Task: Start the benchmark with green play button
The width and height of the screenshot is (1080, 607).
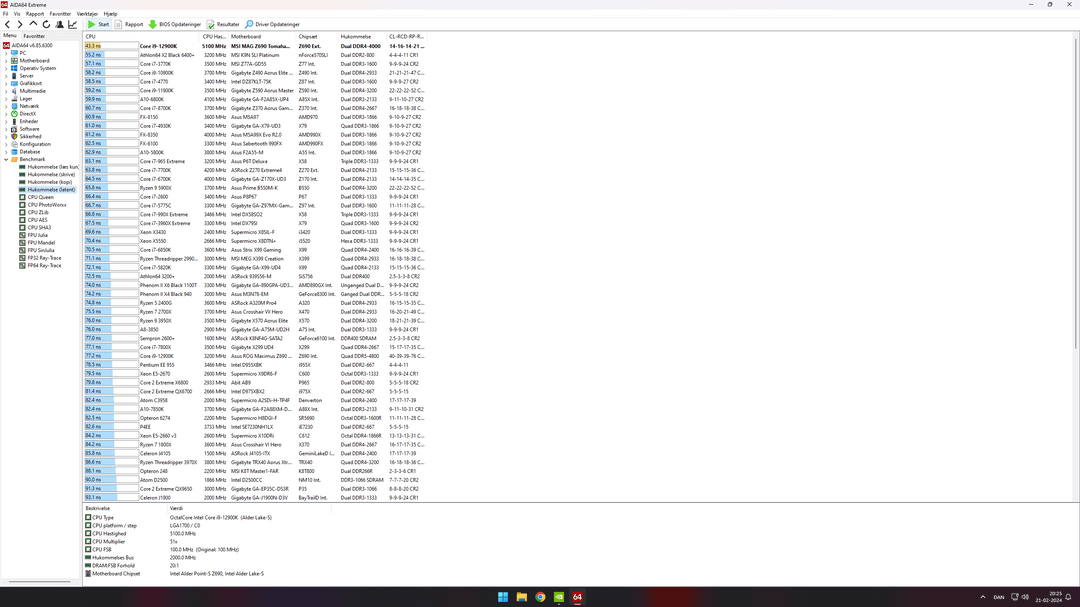Action: (98, 24)
